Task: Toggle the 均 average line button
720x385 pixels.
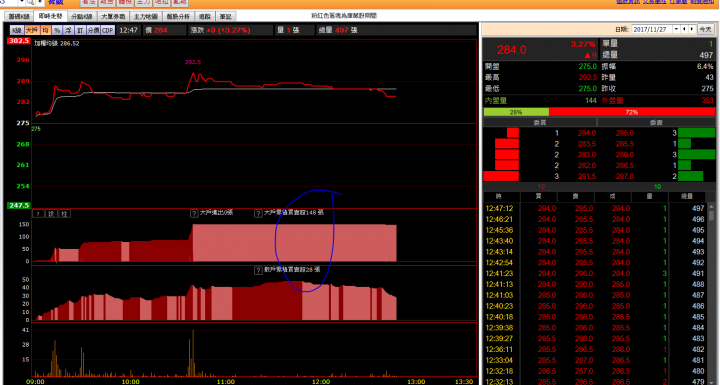Action: pos(45,30)
